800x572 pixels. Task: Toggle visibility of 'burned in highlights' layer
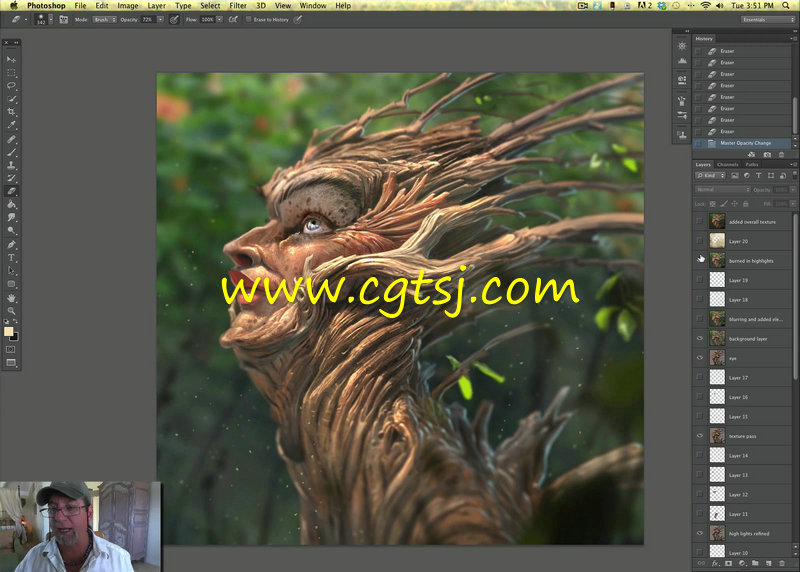coord(700,260)
